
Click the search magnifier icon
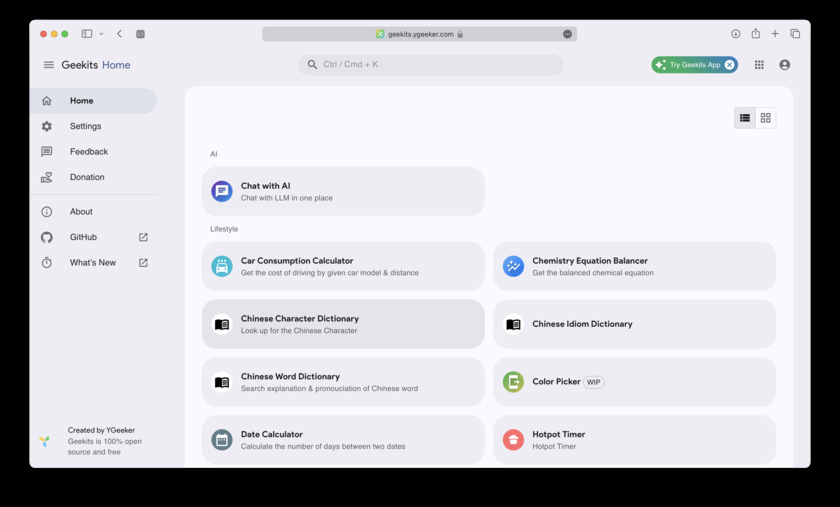coord(312,64)
